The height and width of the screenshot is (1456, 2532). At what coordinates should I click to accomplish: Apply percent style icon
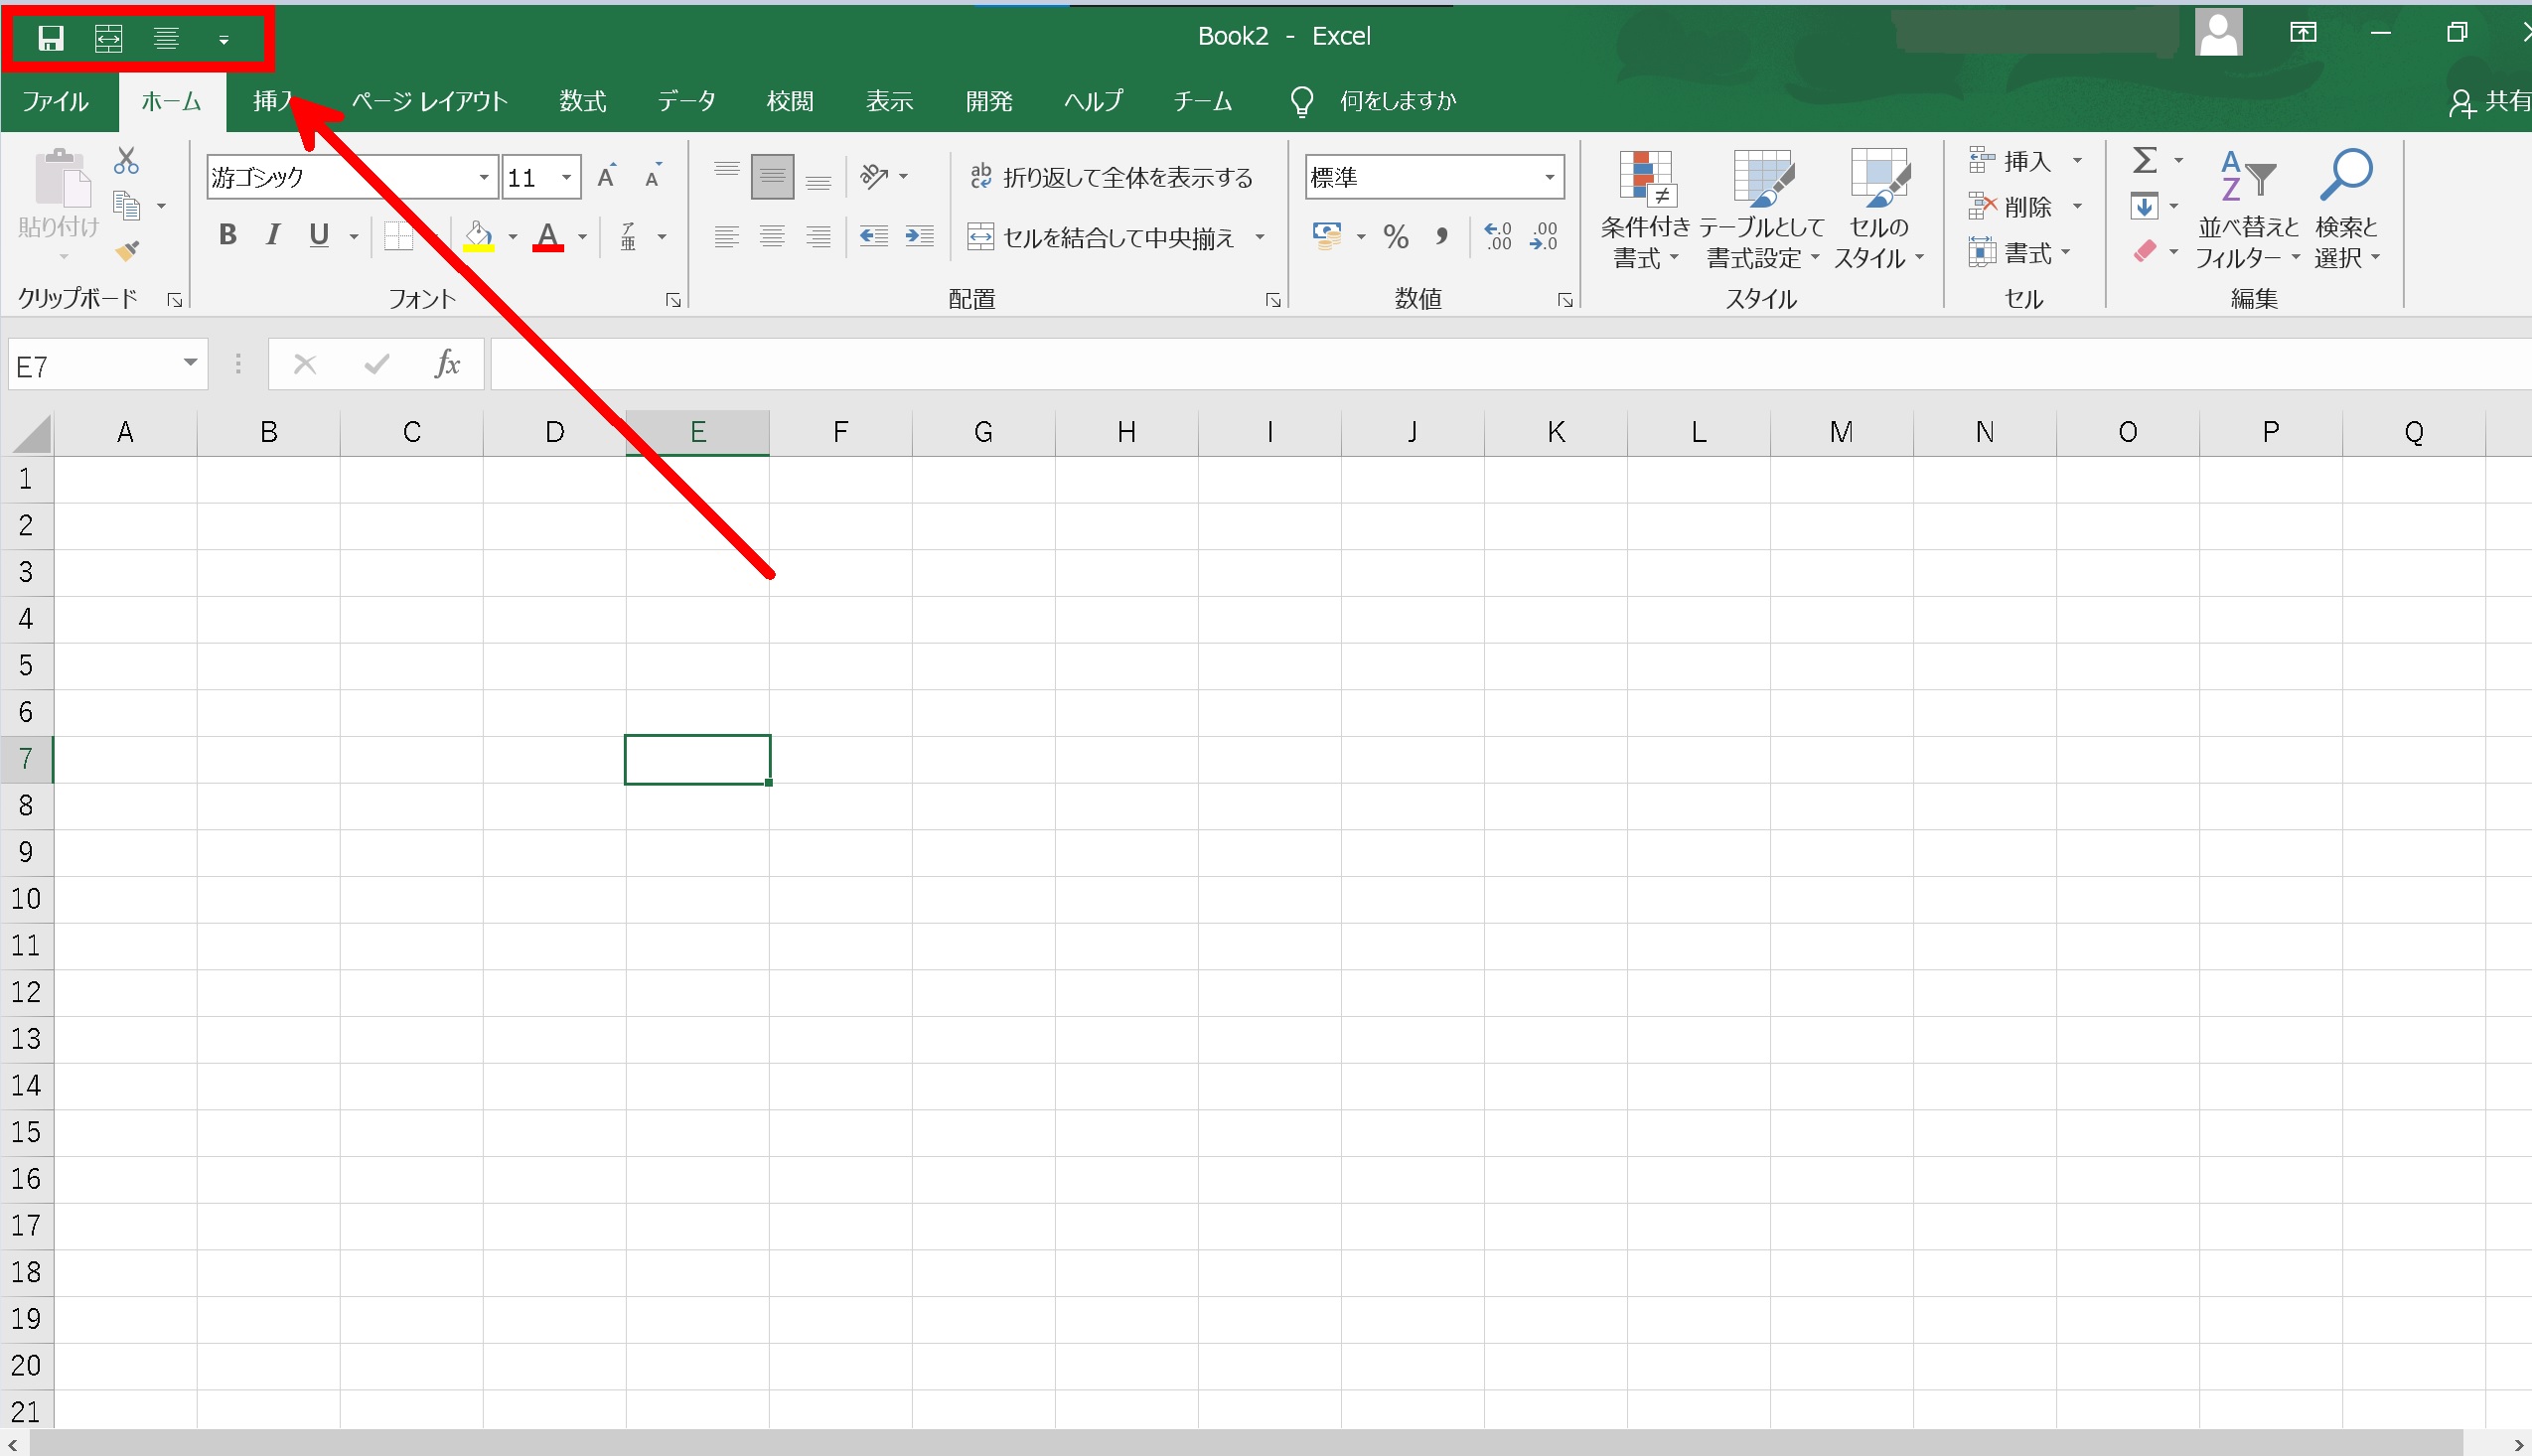point(1396,237)
